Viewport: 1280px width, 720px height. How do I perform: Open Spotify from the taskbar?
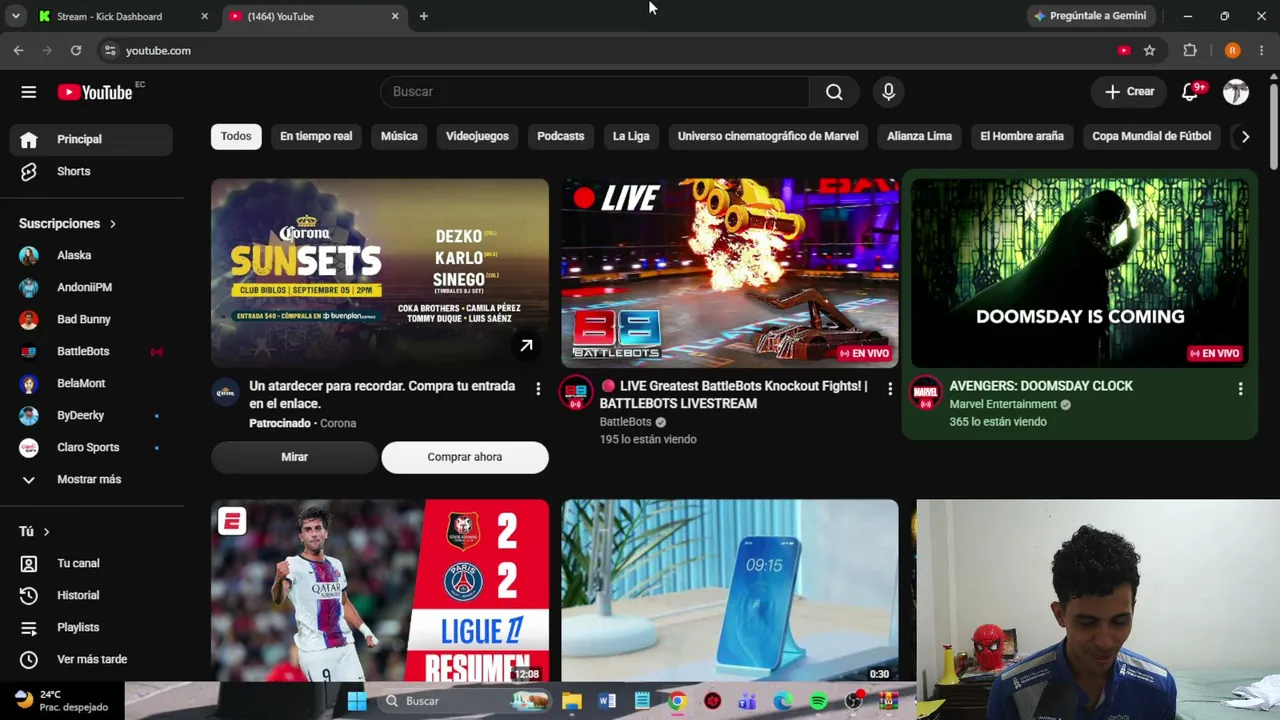[818, 701]
